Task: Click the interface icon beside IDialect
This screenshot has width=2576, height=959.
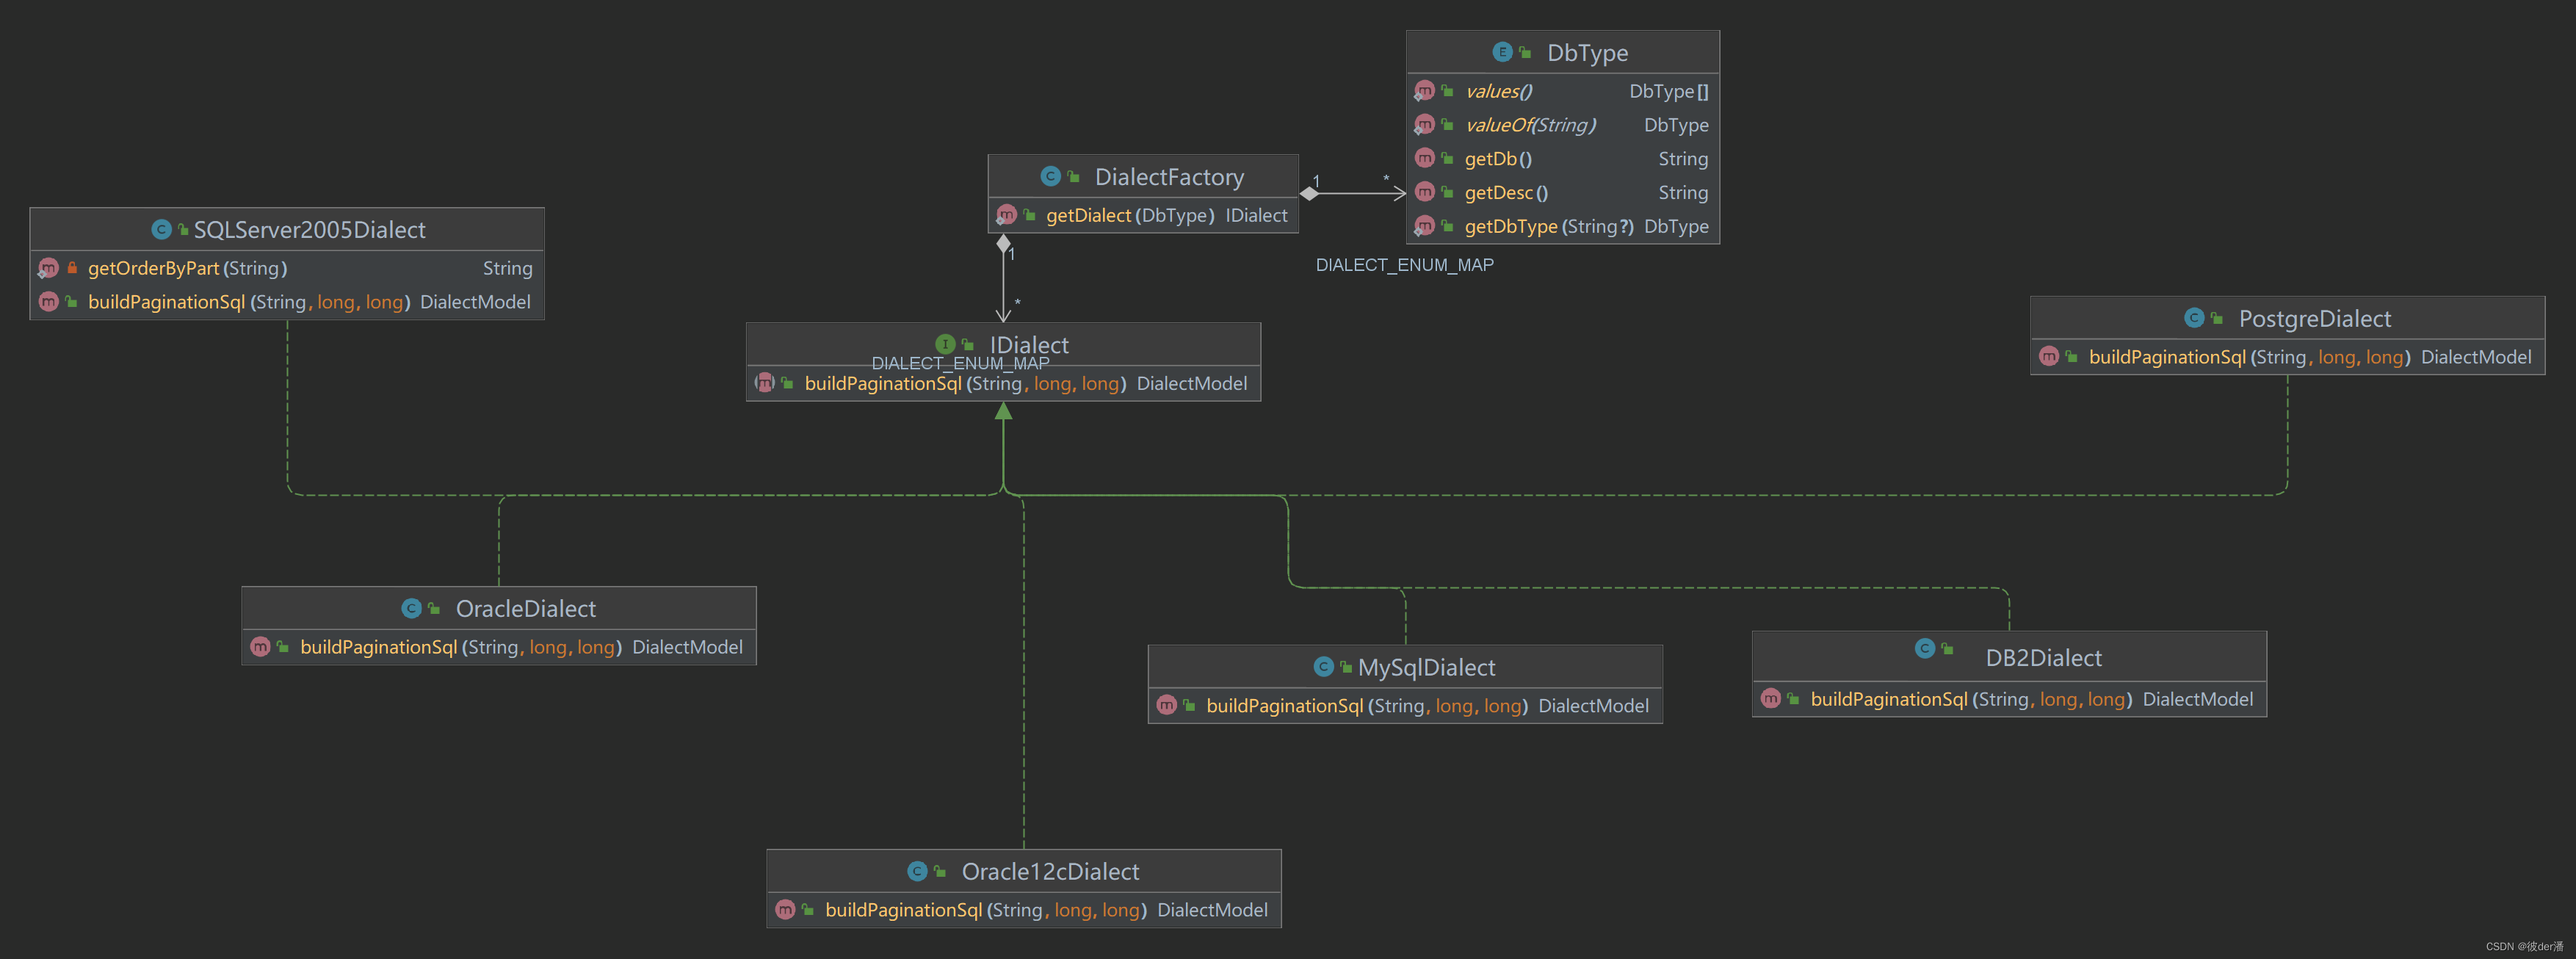Action: 944,345
